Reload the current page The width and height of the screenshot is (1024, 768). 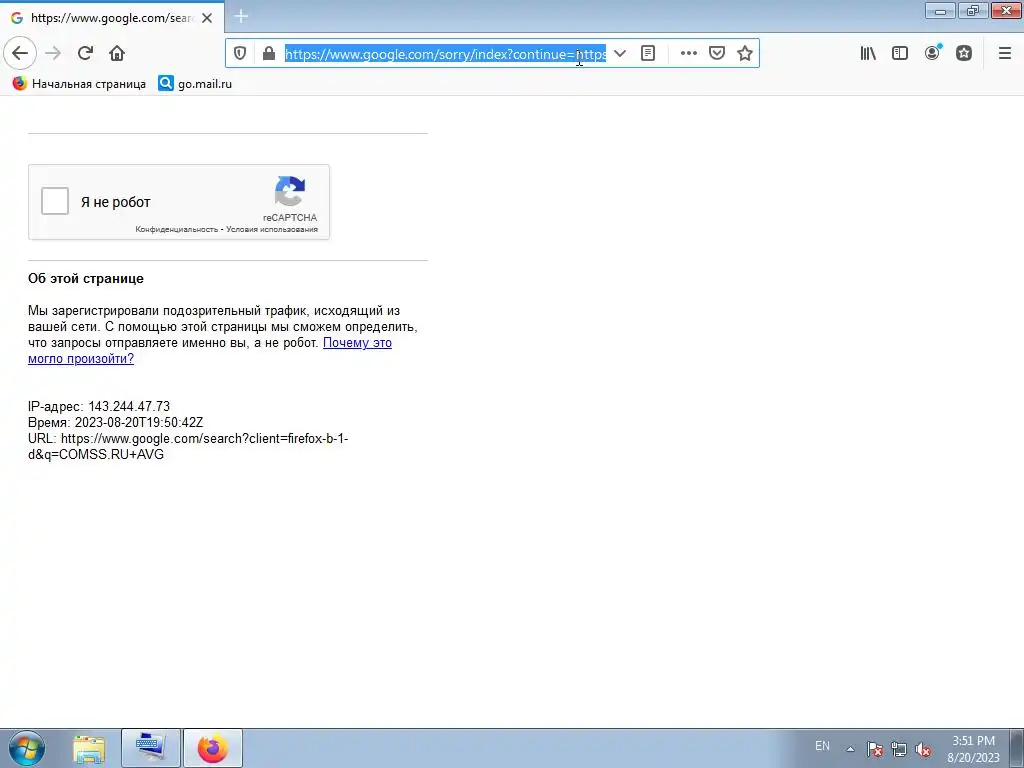[85, 53]
